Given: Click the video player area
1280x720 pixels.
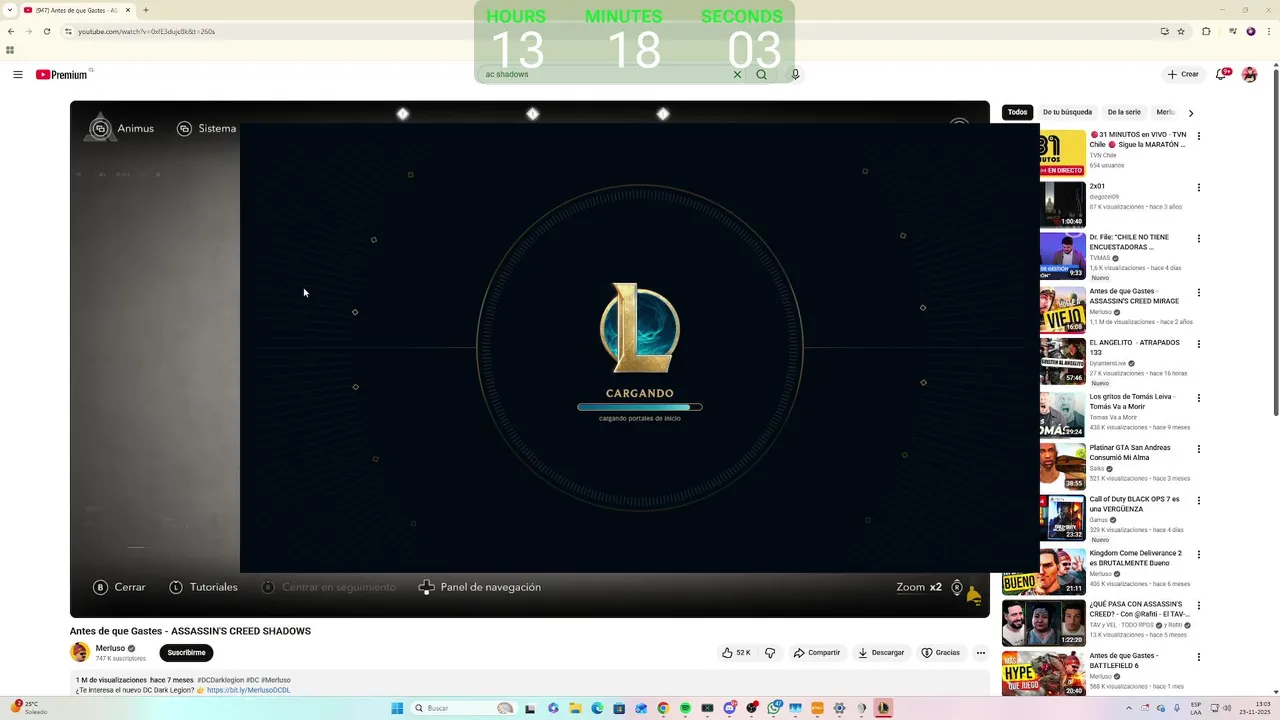Looking at the screenshot, I should pyautogui.click(x=530, y=359).
